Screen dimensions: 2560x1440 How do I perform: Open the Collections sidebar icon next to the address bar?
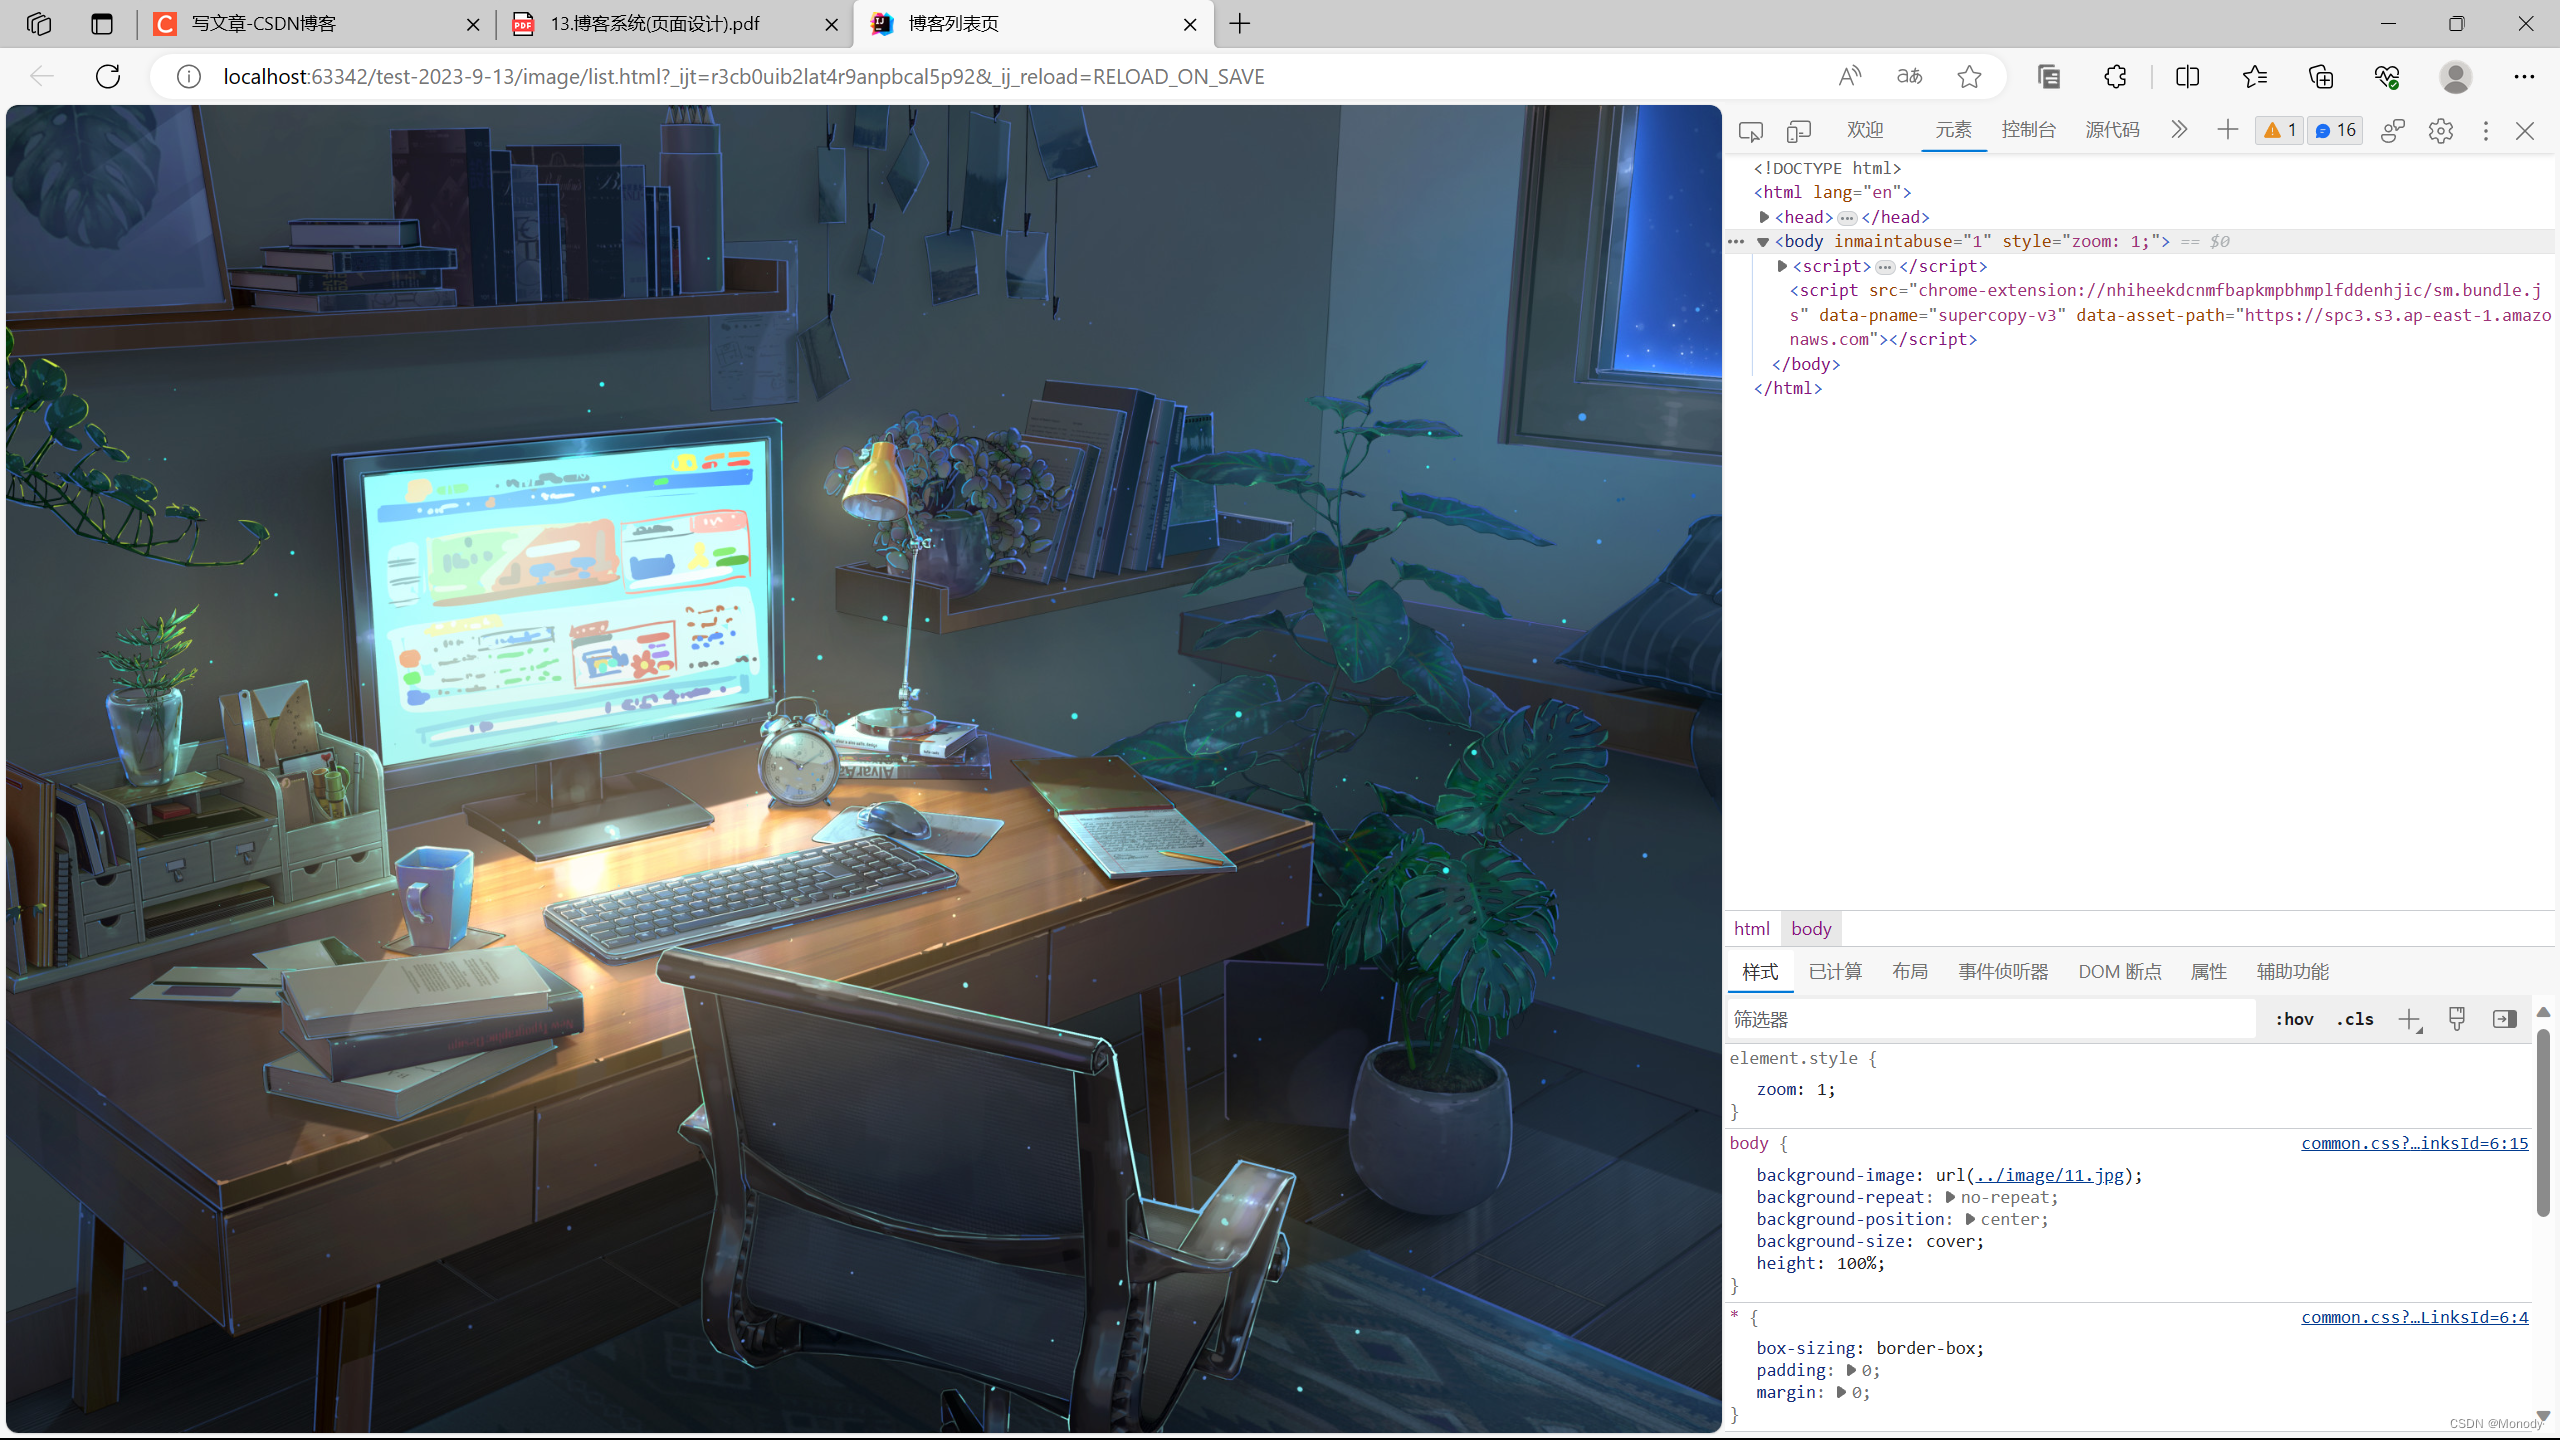click(x=2048, y=76)
